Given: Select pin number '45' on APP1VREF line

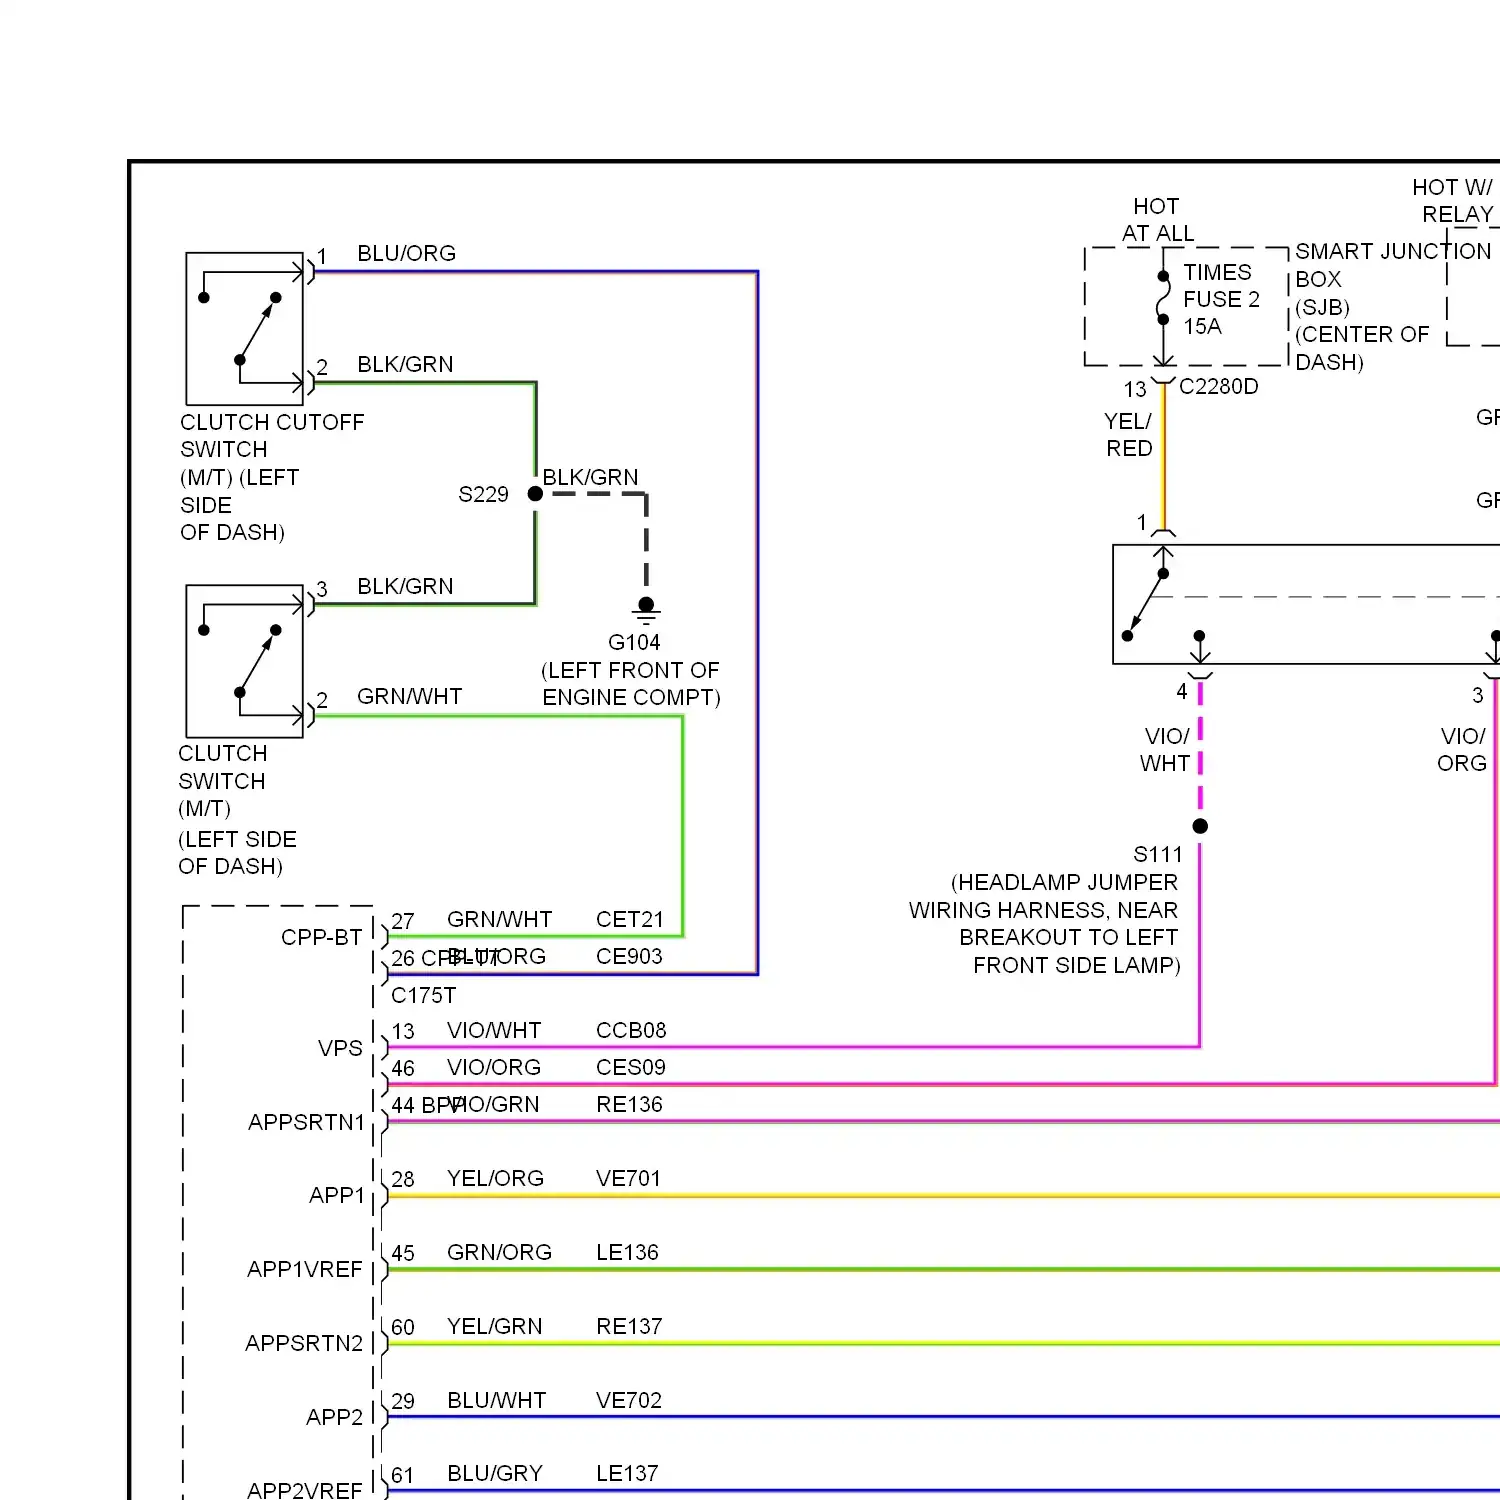Looking at the screenshot, I should coord(403,1253).
